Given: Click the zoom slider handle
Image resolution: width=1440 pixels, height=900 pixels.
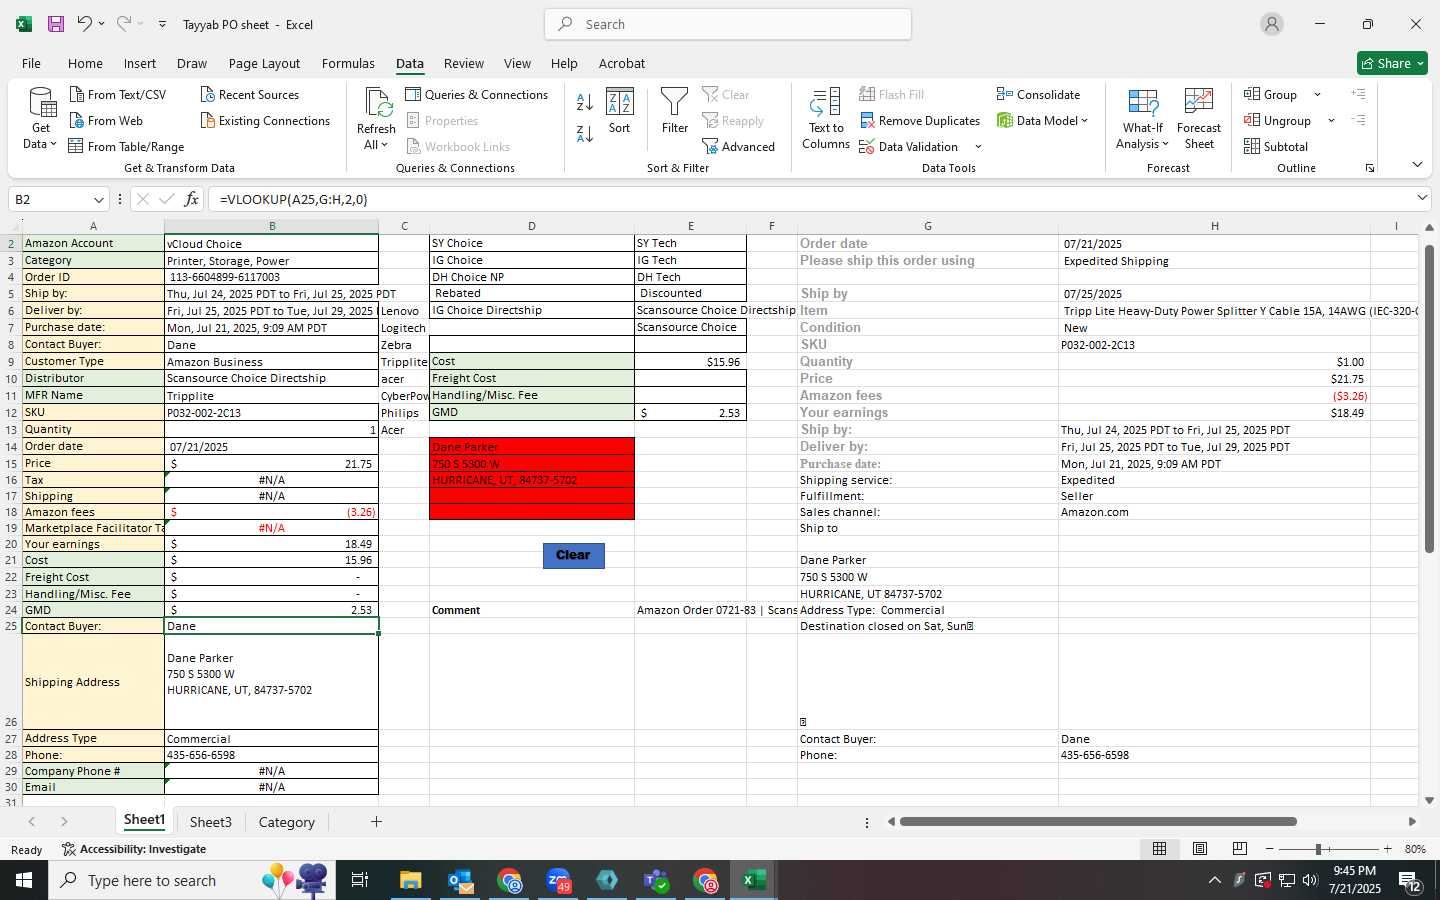Looking at the screenshot, I should coord(1318,849).
